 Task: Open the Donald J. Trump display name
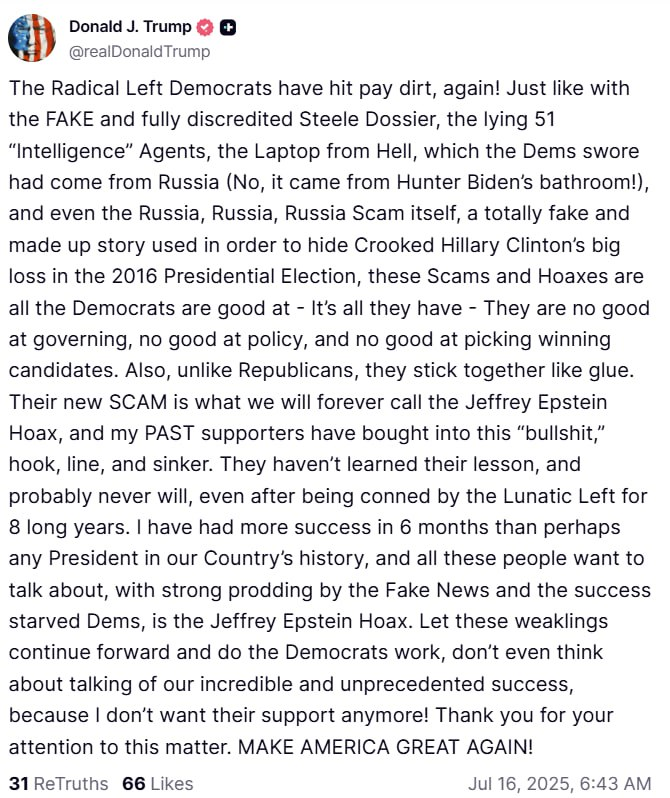click(130, 27)
